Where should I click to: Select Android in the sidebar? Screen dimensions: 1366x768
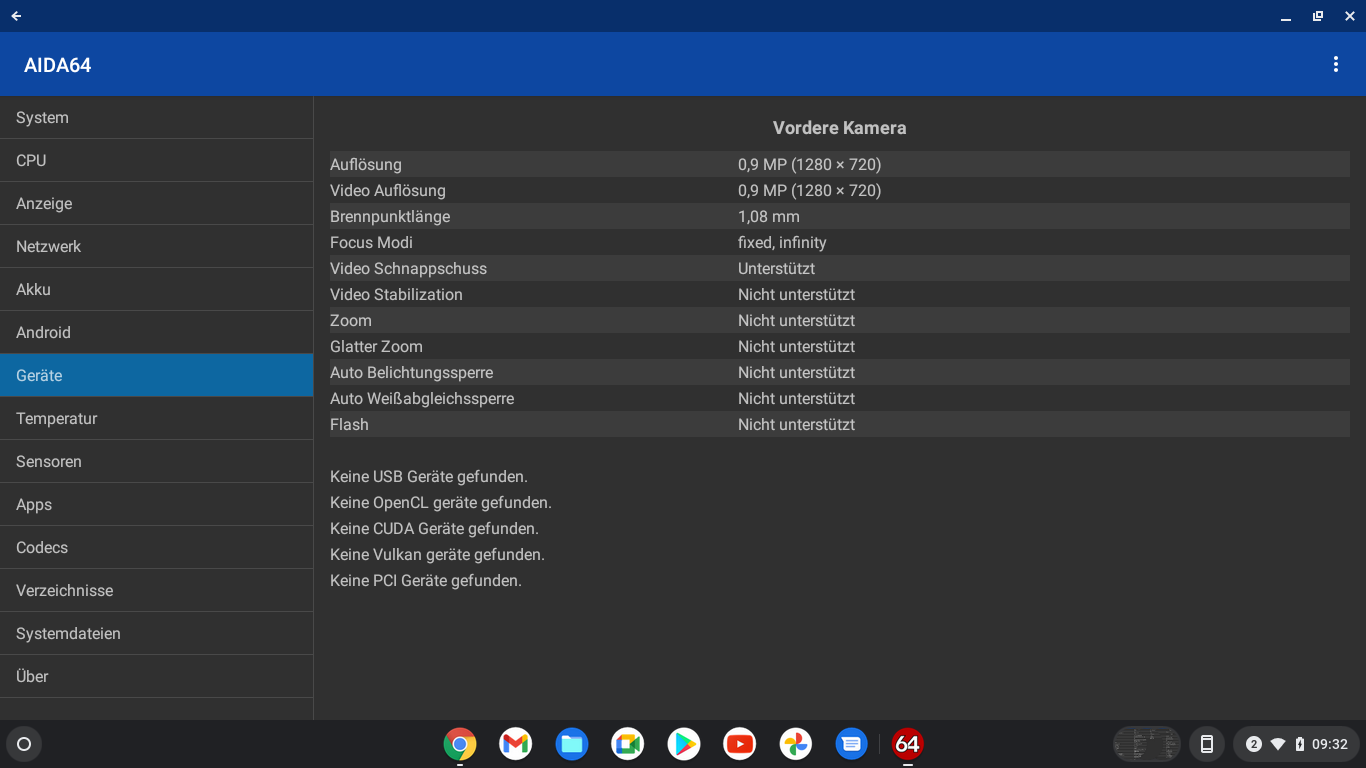coord(157,333)
